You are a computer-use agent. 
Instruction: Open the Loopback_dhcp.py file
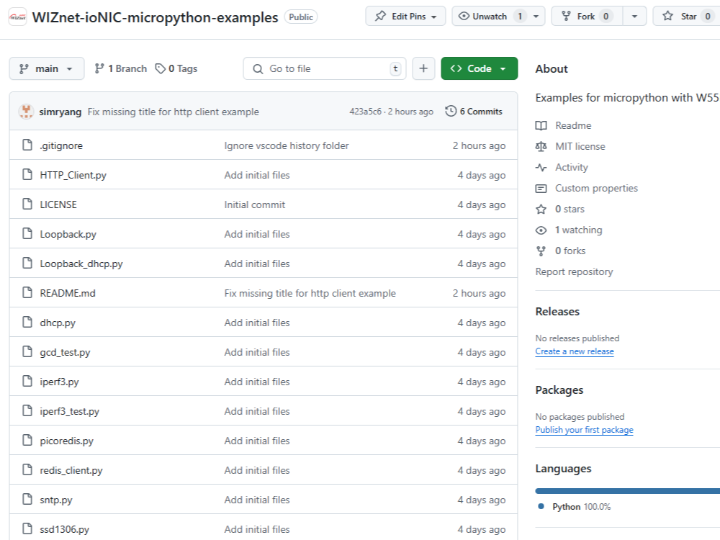[81, 264]
